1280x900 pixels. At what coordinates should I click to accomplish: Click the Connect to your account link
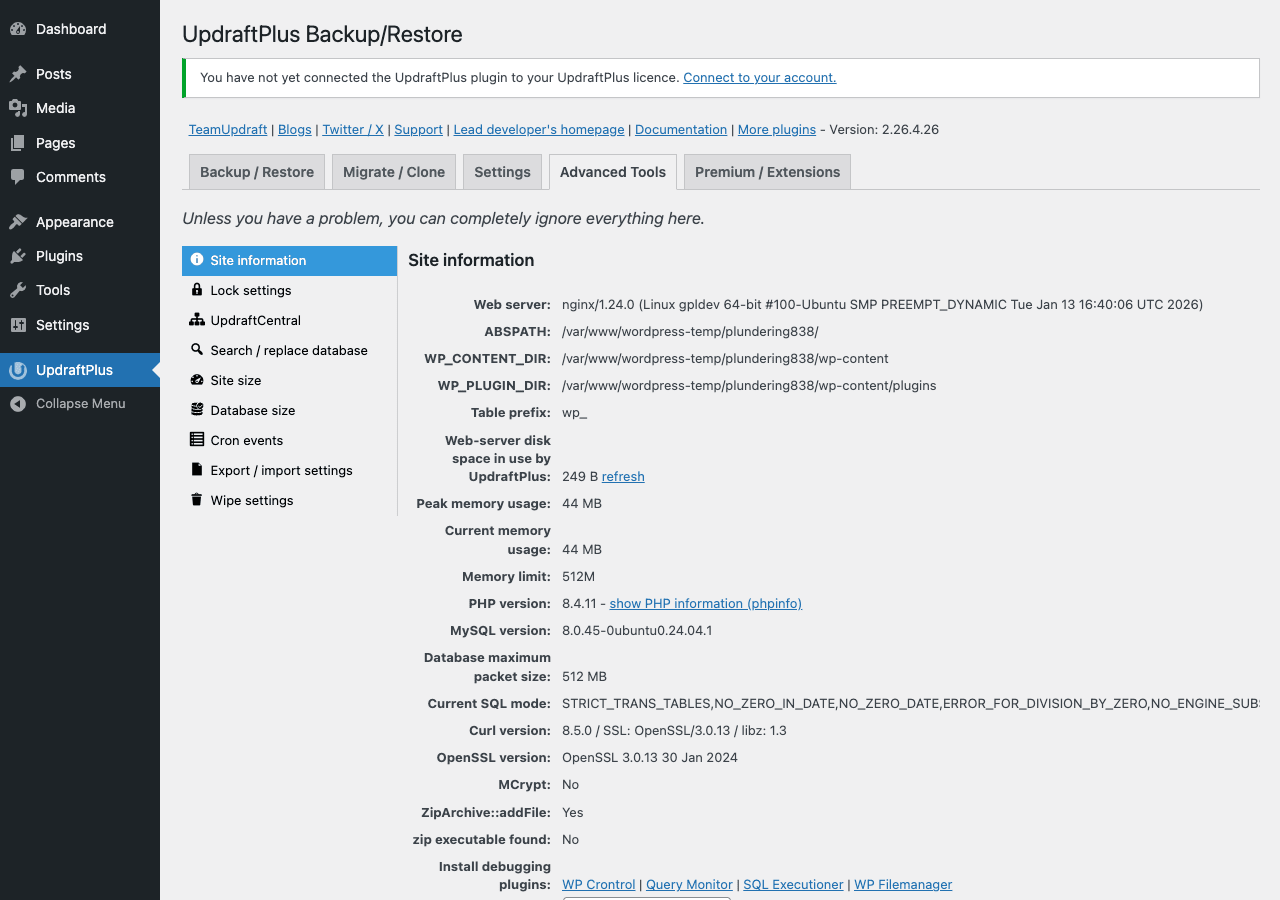(760, 77)
